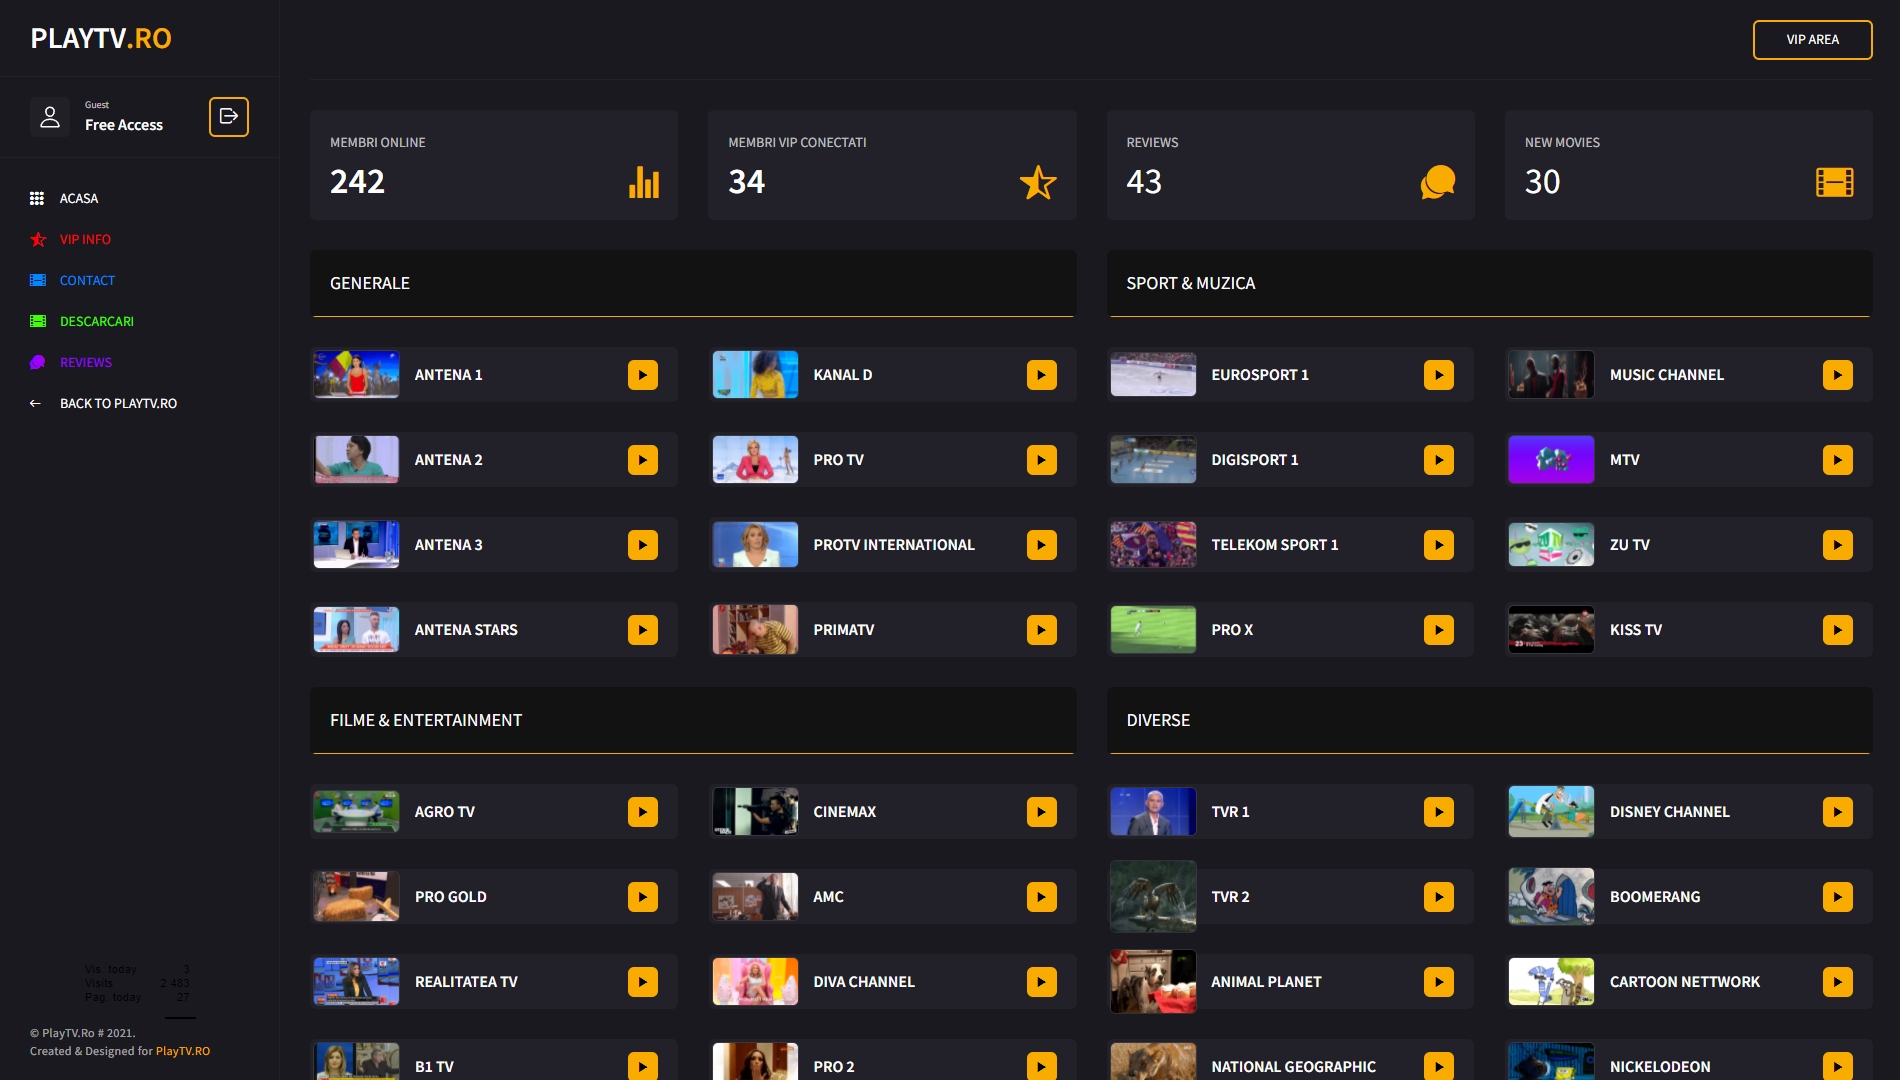The width and height of the screenshot is (1900, 1080).
Task: Click the star icon in Membri VIP Conectati
Action: click(1037, 182)
